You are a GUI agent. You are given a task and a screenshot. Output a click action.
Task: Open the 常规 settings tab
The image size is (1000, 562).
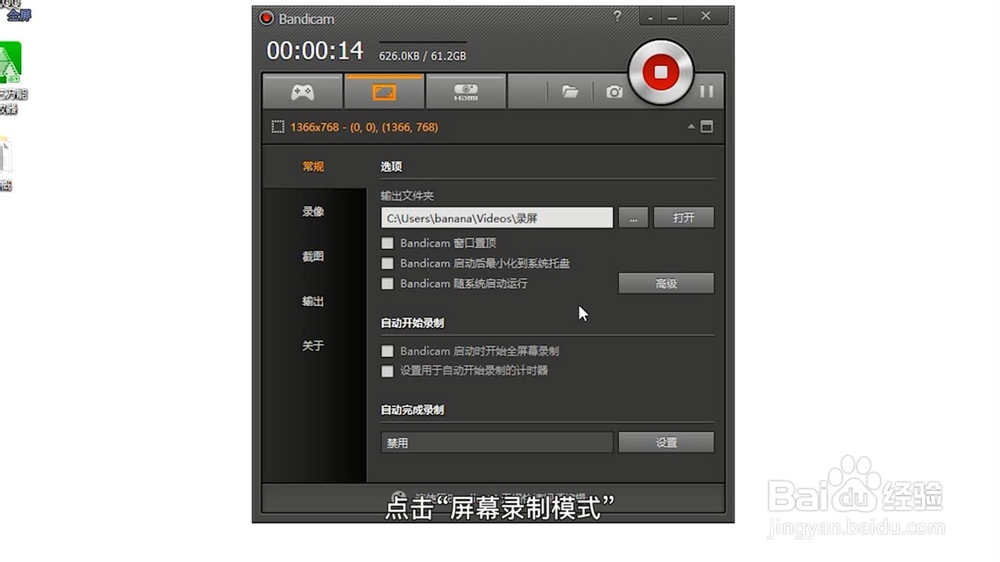[313, 166]
